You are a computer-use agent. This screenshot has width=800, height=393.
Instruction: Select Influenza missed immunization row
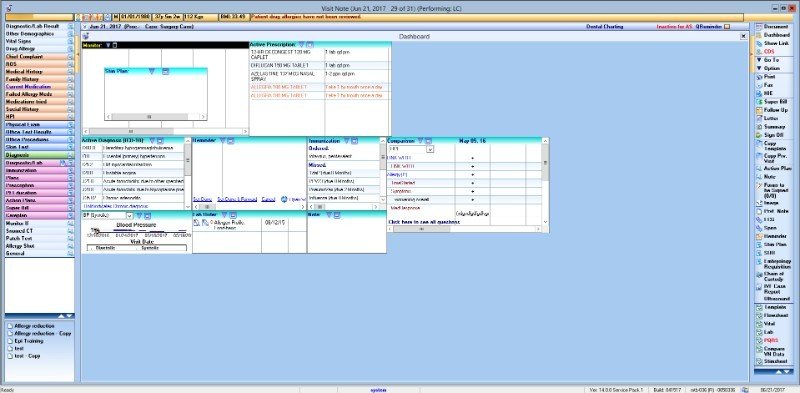(x=344, y=198)
